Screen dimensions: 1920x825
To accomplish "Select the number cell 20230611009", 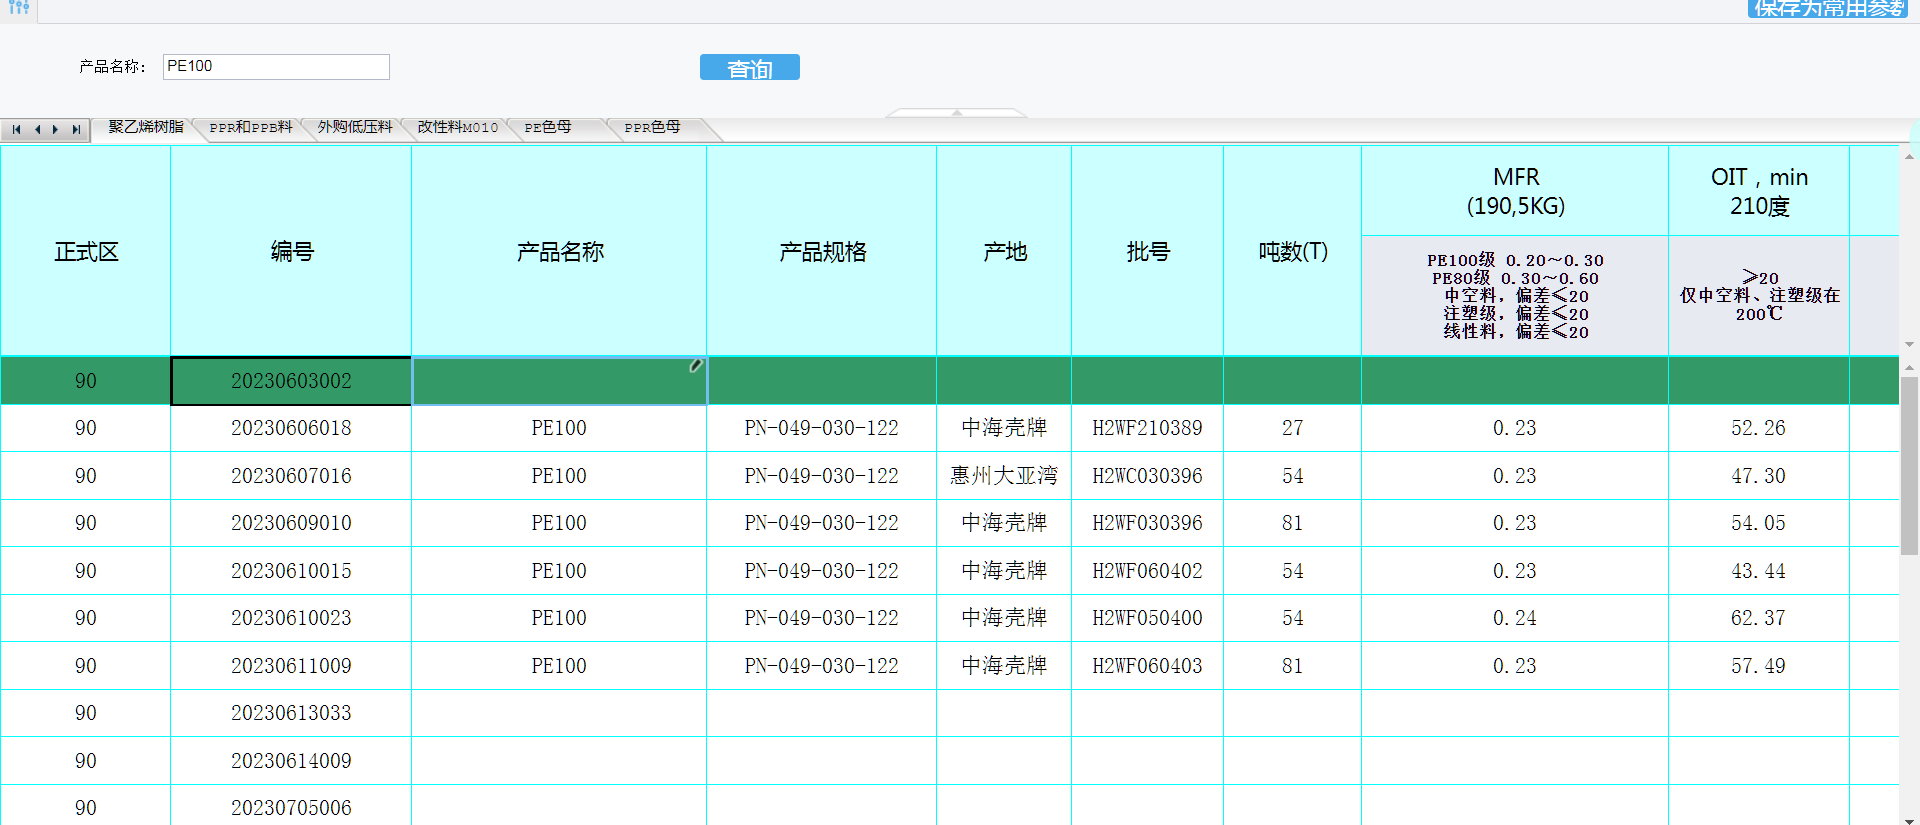I will coord(291,666).
